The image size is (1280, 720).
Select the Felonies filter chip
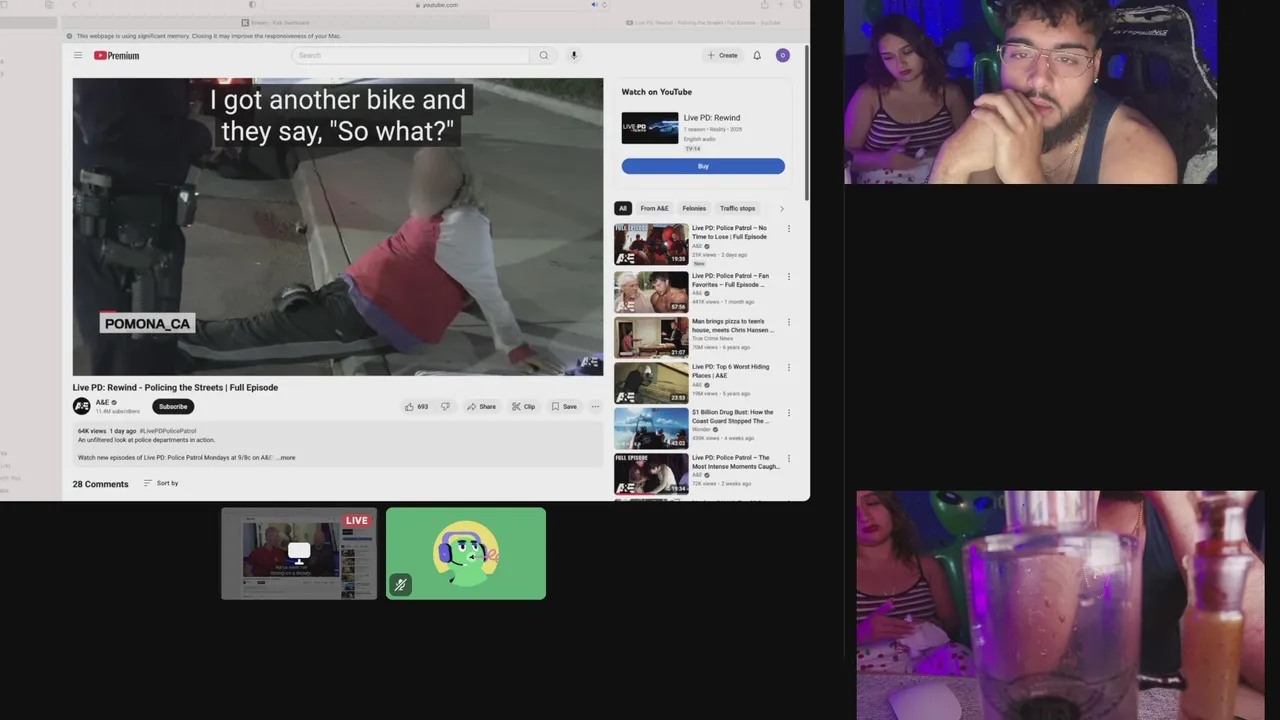[x=694, y=208]
